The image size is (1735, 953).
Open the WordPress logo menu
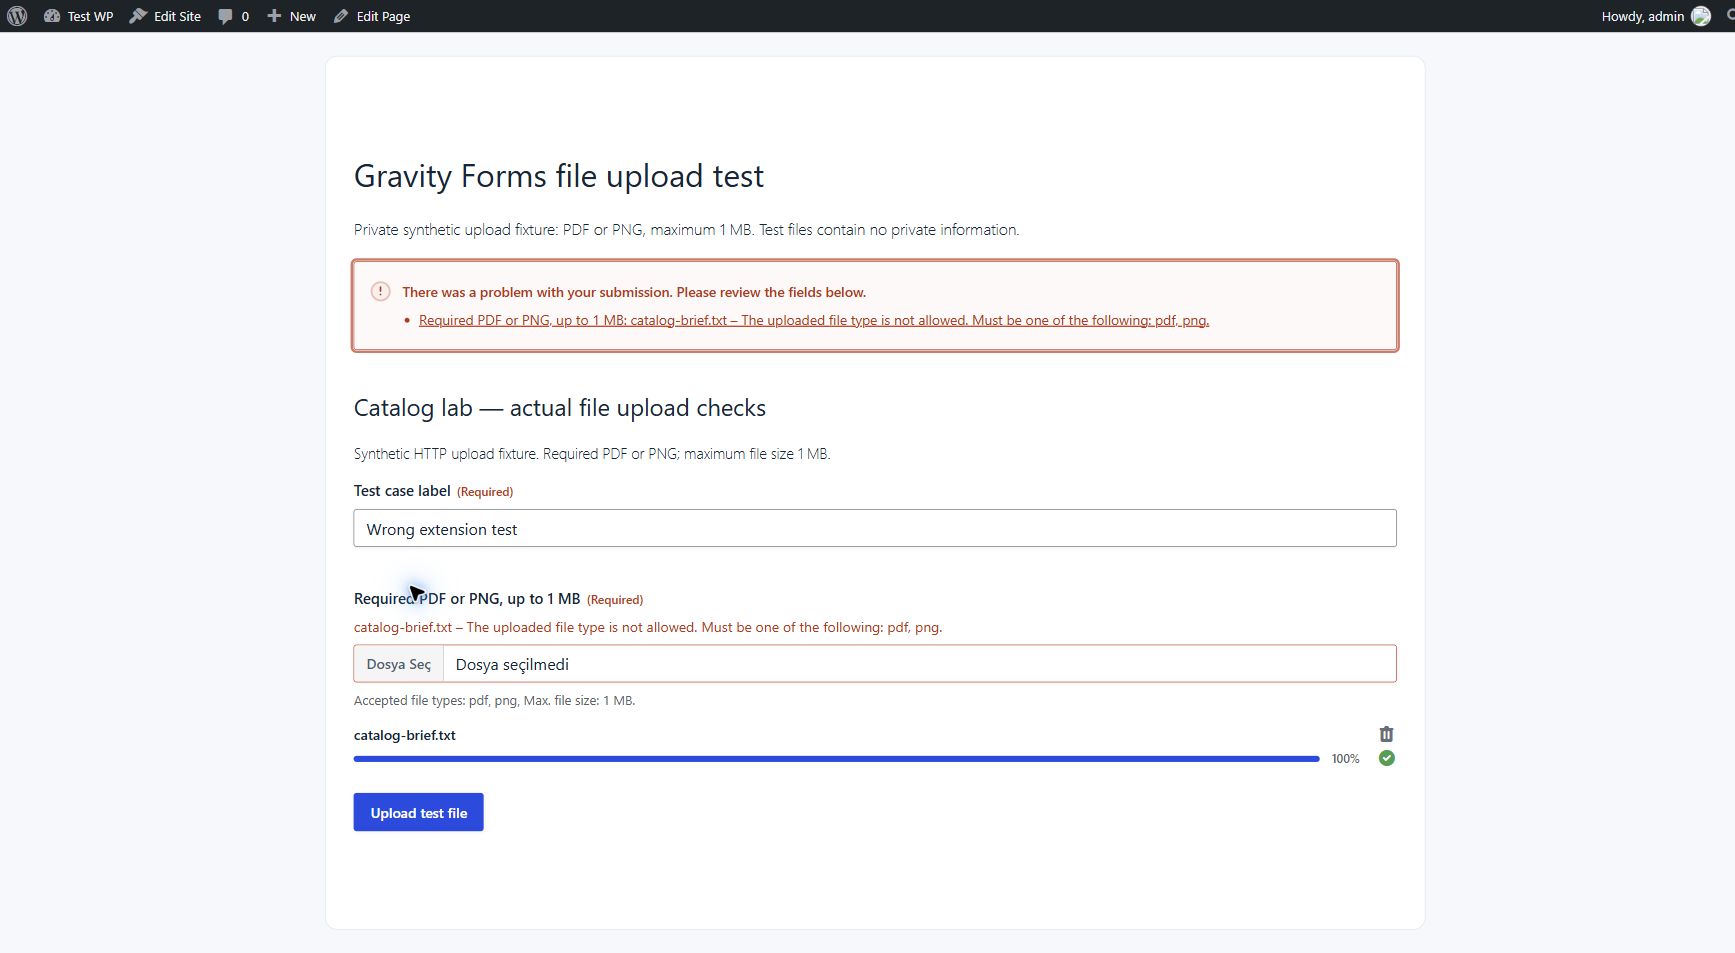click(x=17, y=16)
